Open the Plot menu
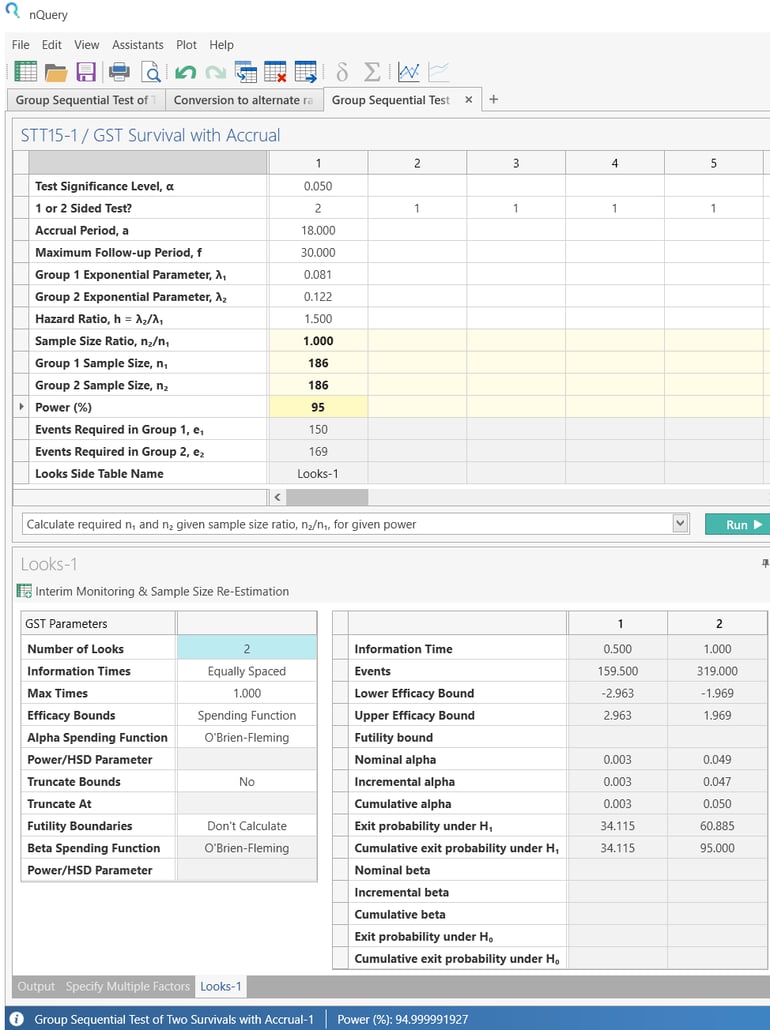The image size is (770, 1030). pos(186,45)
